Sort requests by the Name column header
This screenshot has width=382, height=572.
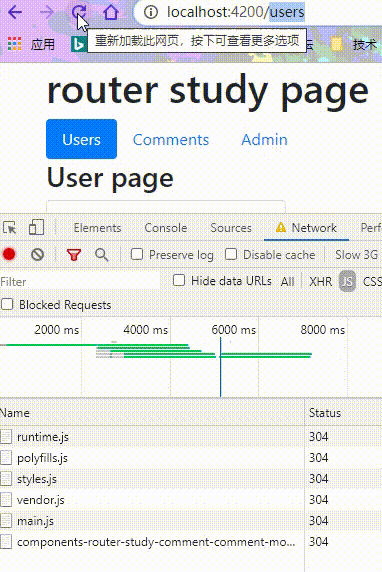coord(152,413)
